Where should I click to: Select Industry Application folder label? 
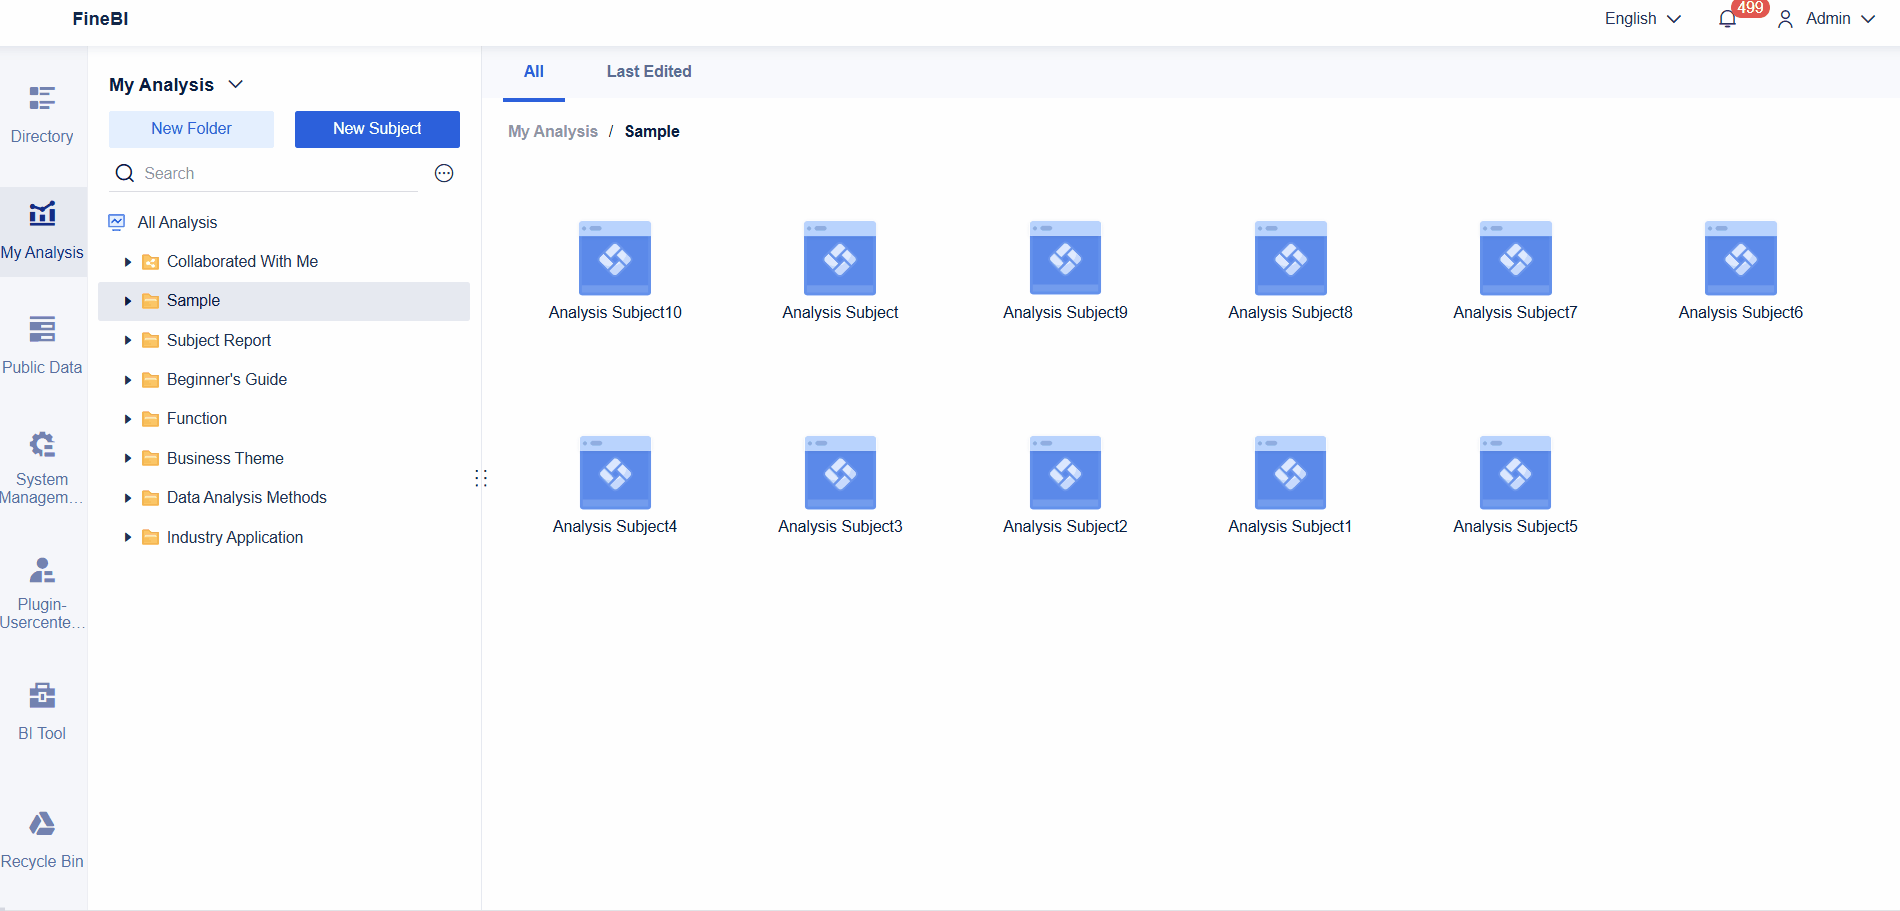(235, 538)
